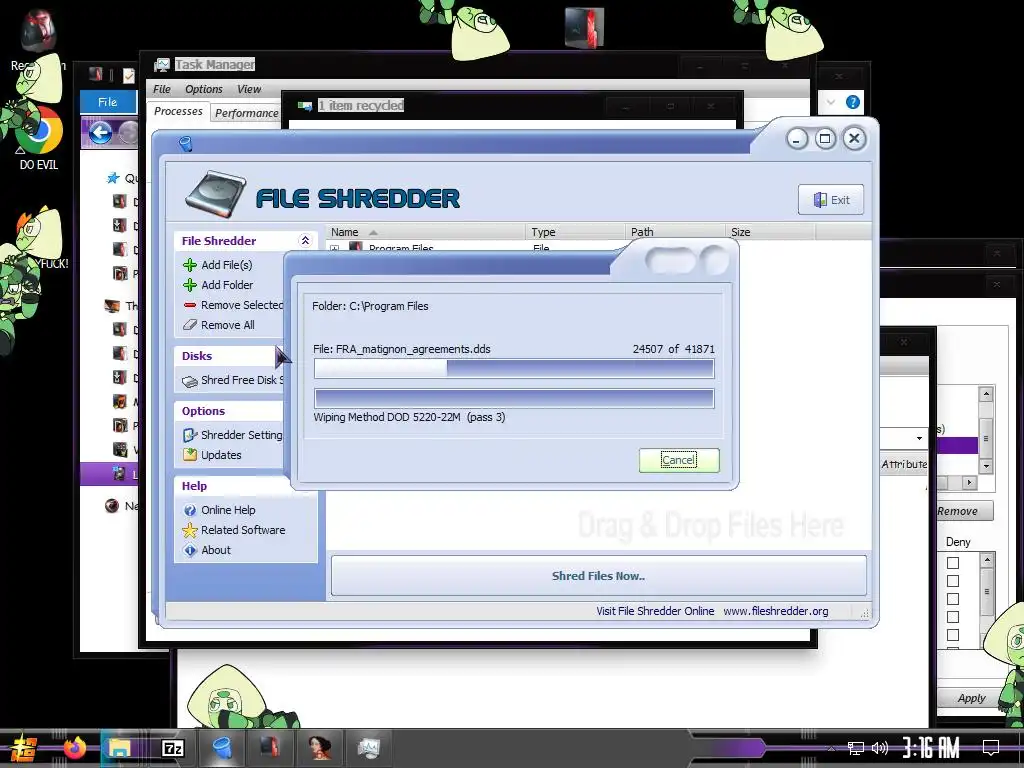Tick the fifth Deny checkbox in permissions
This screenshot has height=768, width=1024.
pos(953,635)
